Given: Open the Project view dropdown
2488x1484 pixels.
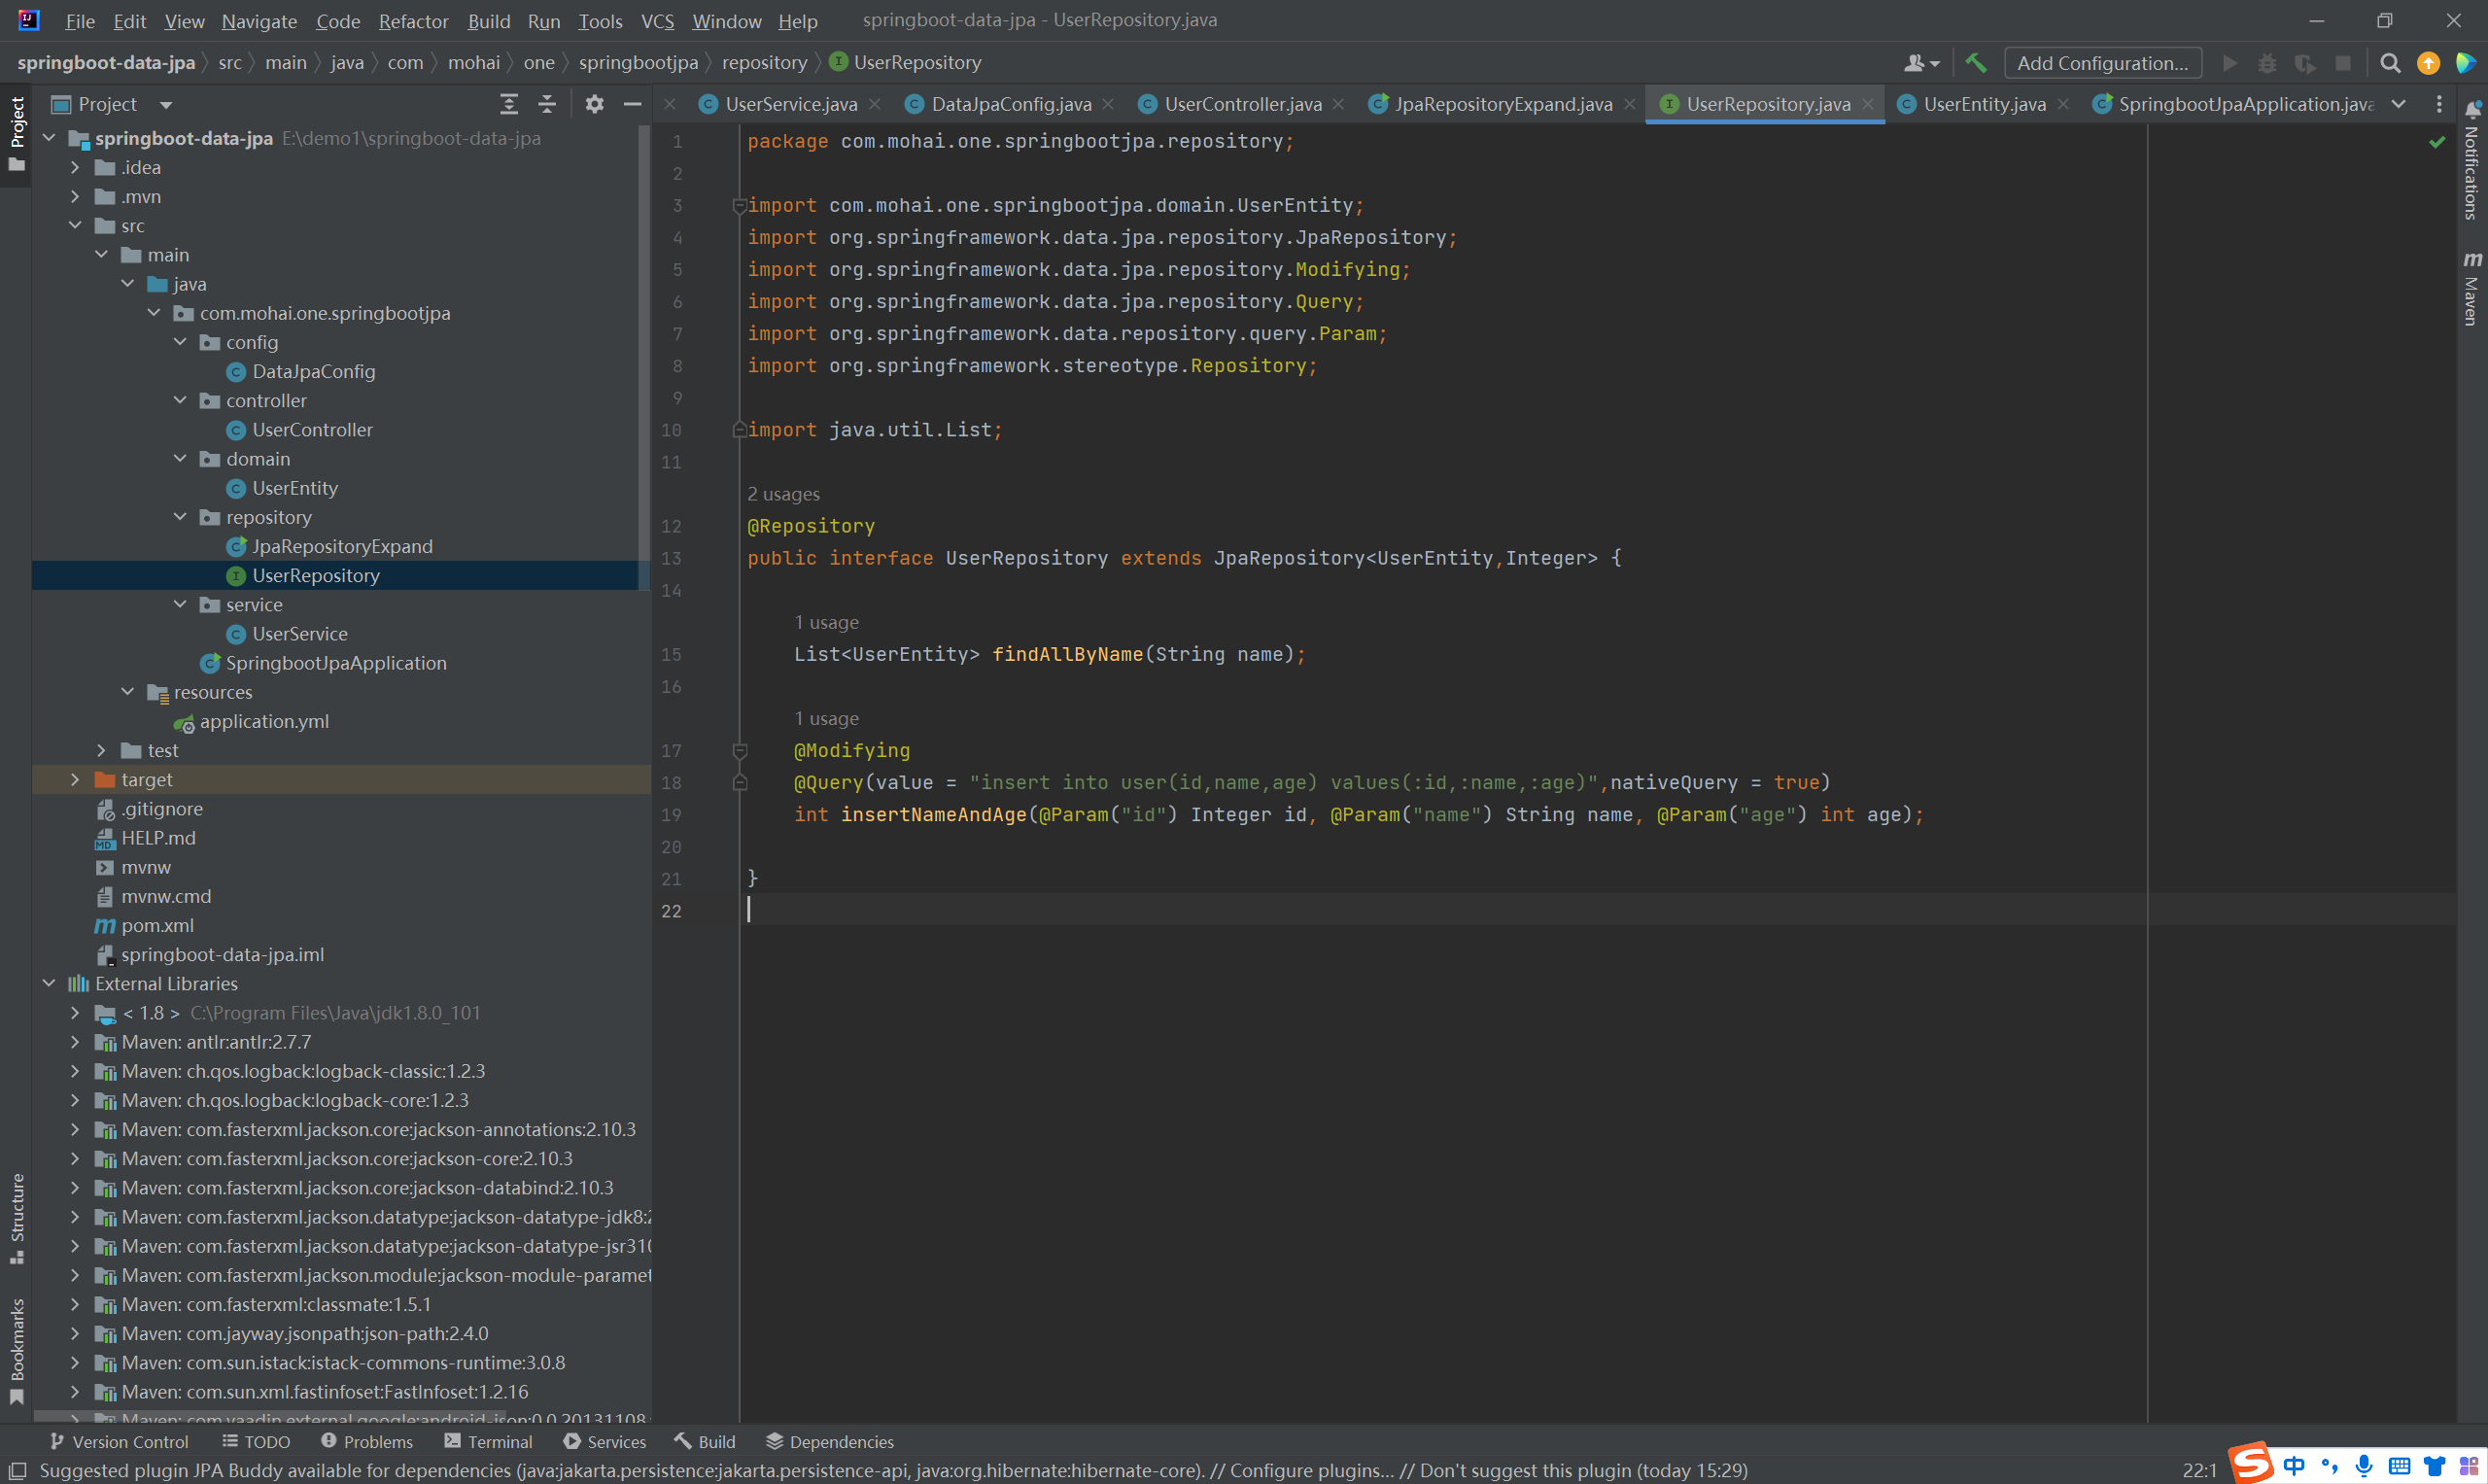Looking at the screenshot, I should pos(165,104).
